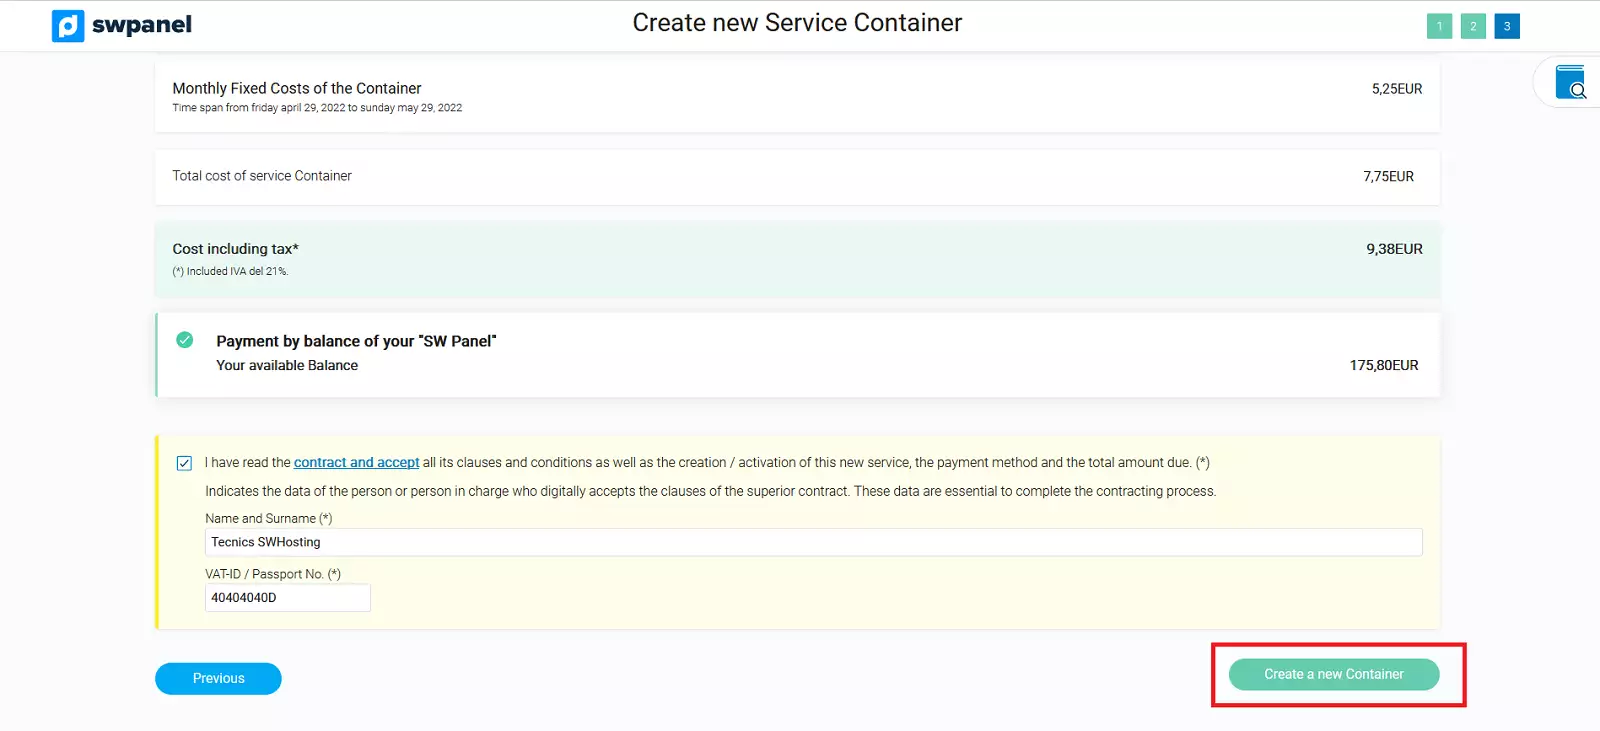
Task: Click the 175,80EUR available balance amount
Action: click(1383, 365)
